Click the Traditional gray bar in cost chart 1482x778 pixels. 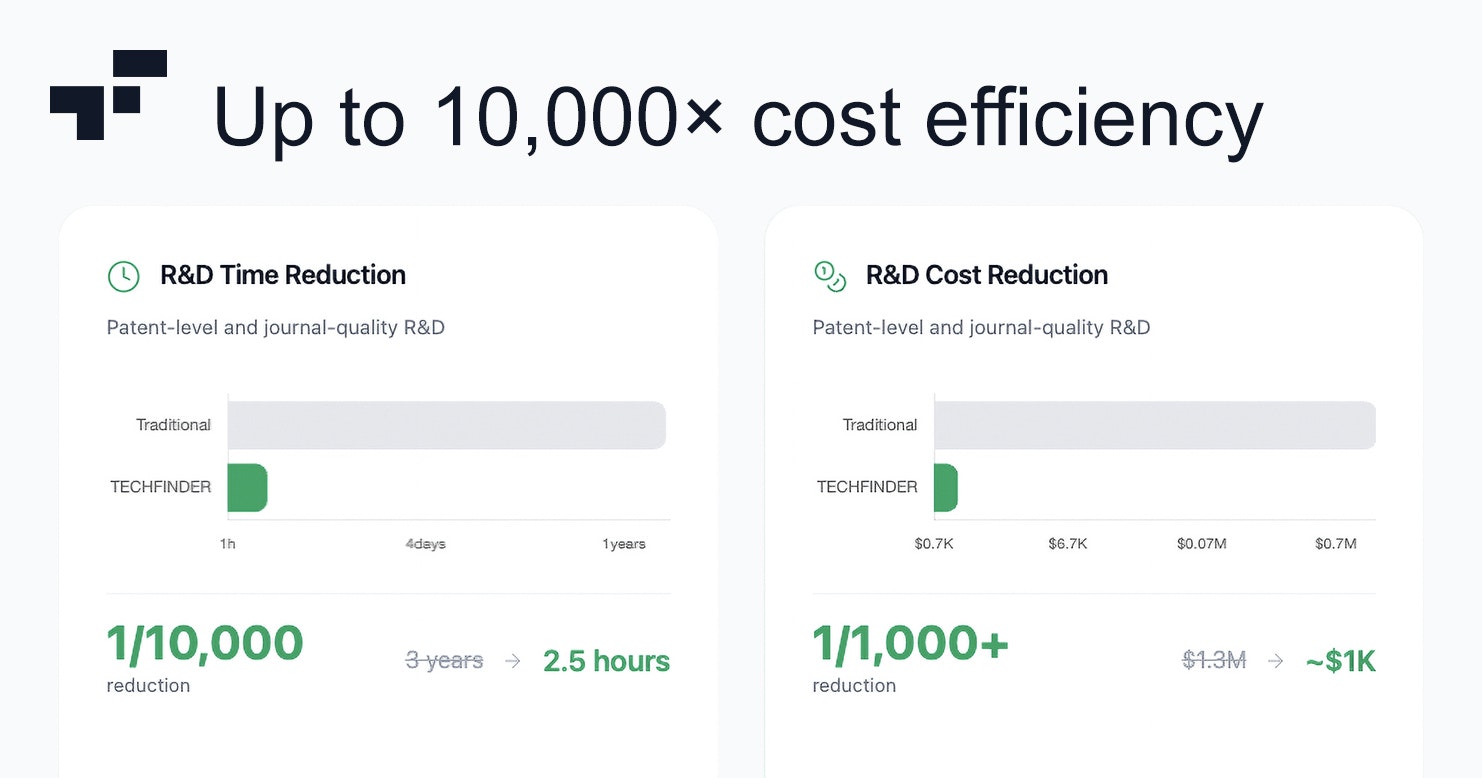click(1155, 425)
